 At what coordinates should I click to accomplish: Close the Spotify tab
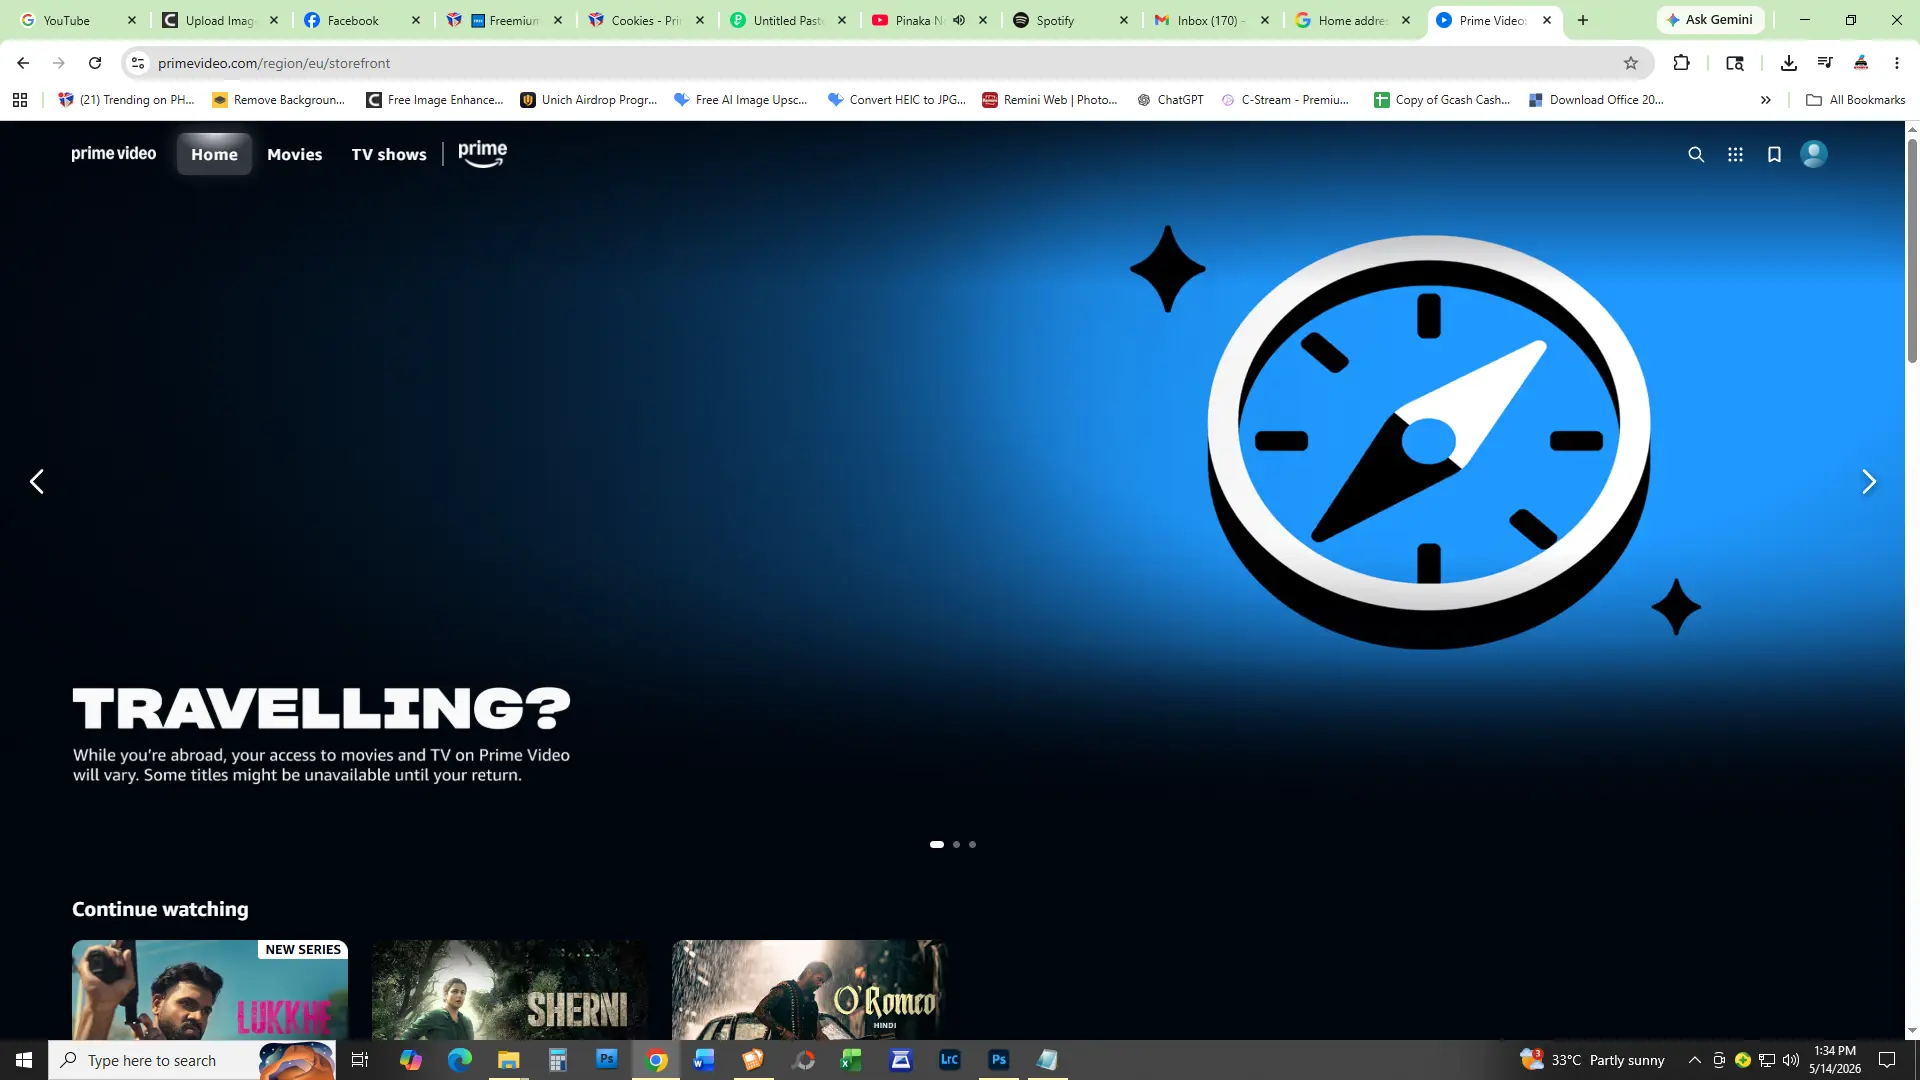pos(1123,20)
